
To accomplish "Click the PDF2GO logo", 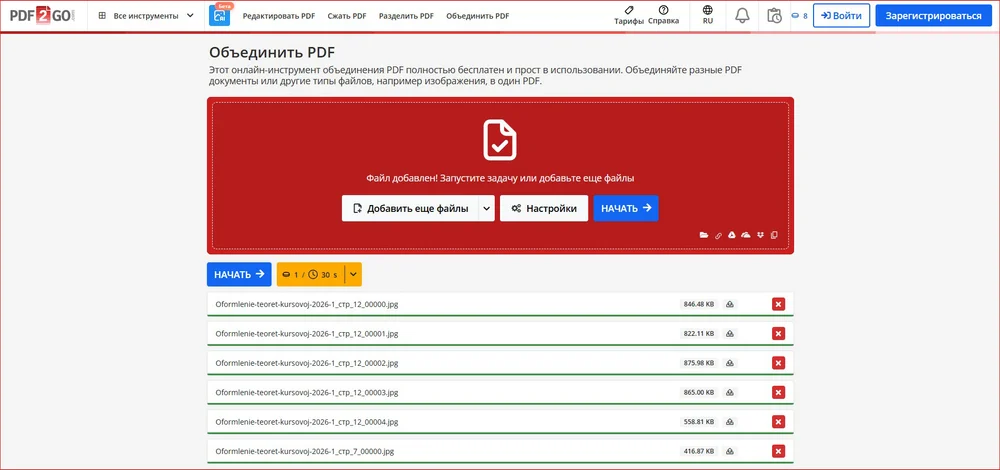I will [43, 16].
